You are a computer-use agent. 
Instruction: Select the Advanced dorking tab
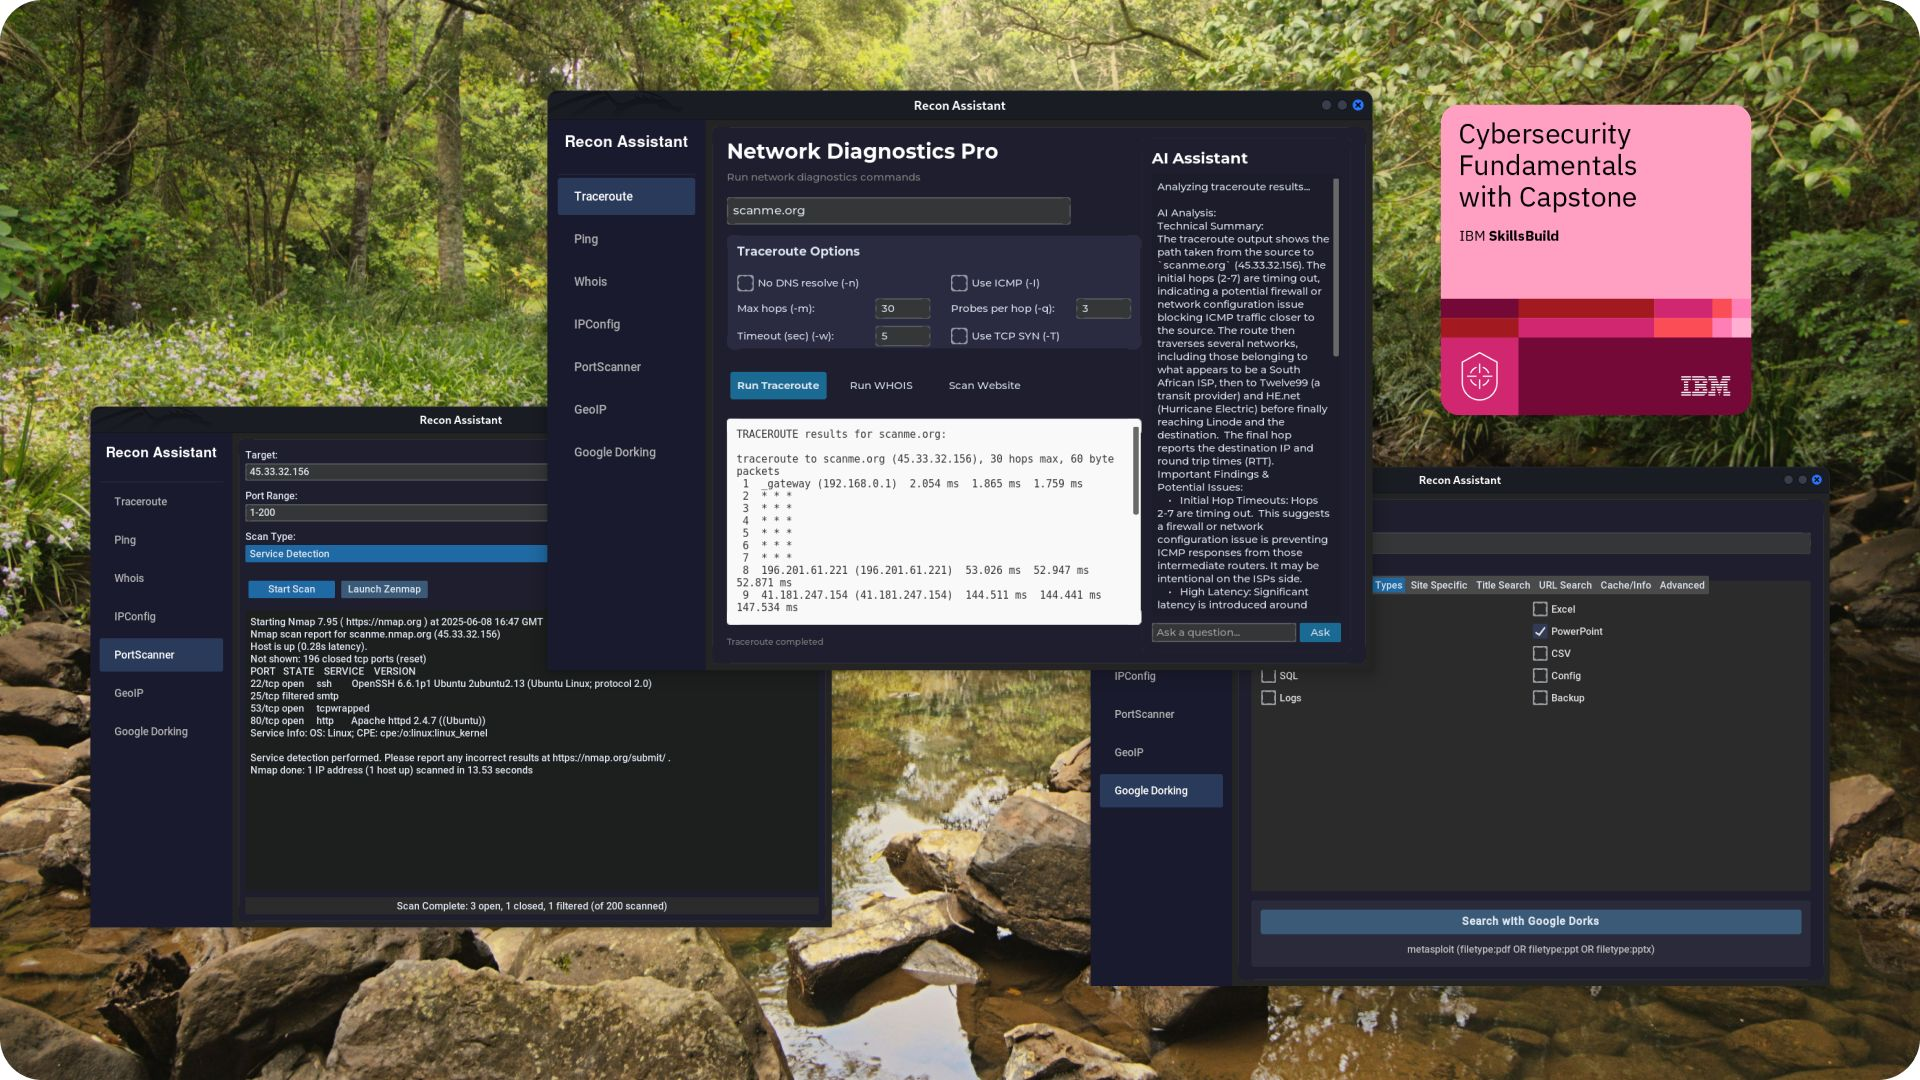pos(1682,586)
